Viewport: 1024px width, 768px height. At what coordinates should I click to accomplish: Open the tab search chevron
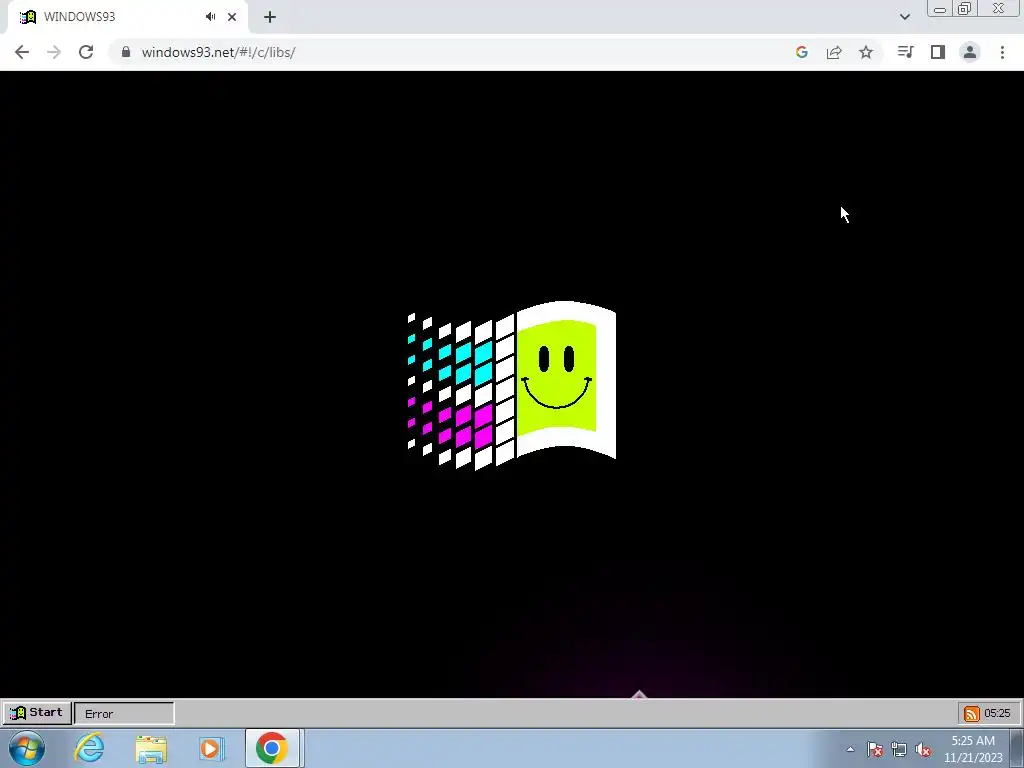(x=904, y=17)
